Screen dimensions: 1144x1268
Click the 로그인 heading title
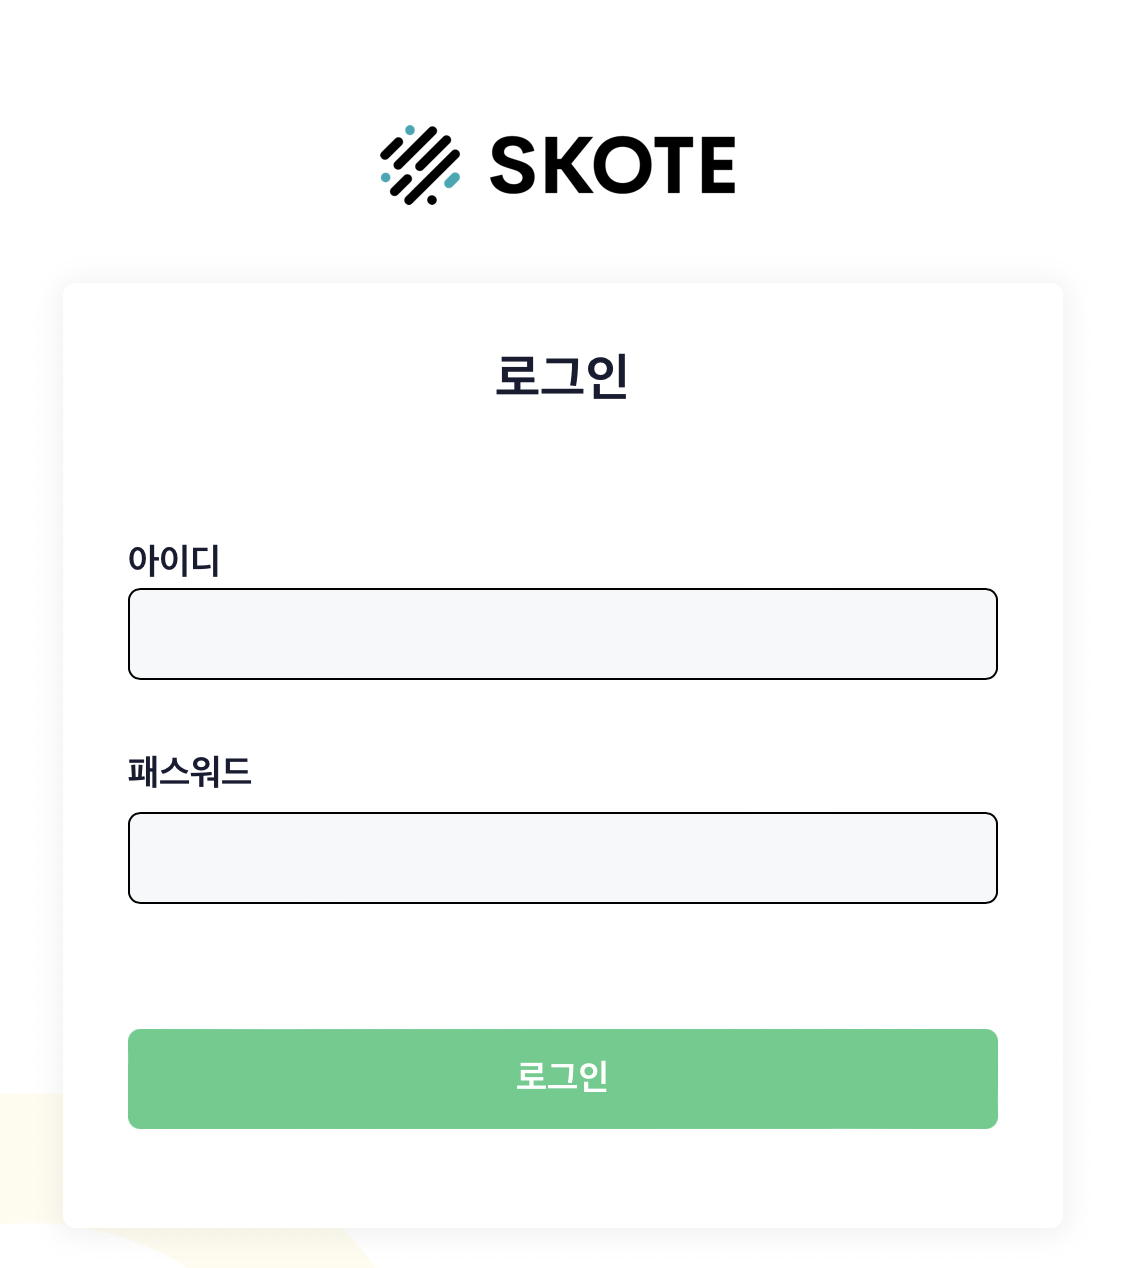562,376
